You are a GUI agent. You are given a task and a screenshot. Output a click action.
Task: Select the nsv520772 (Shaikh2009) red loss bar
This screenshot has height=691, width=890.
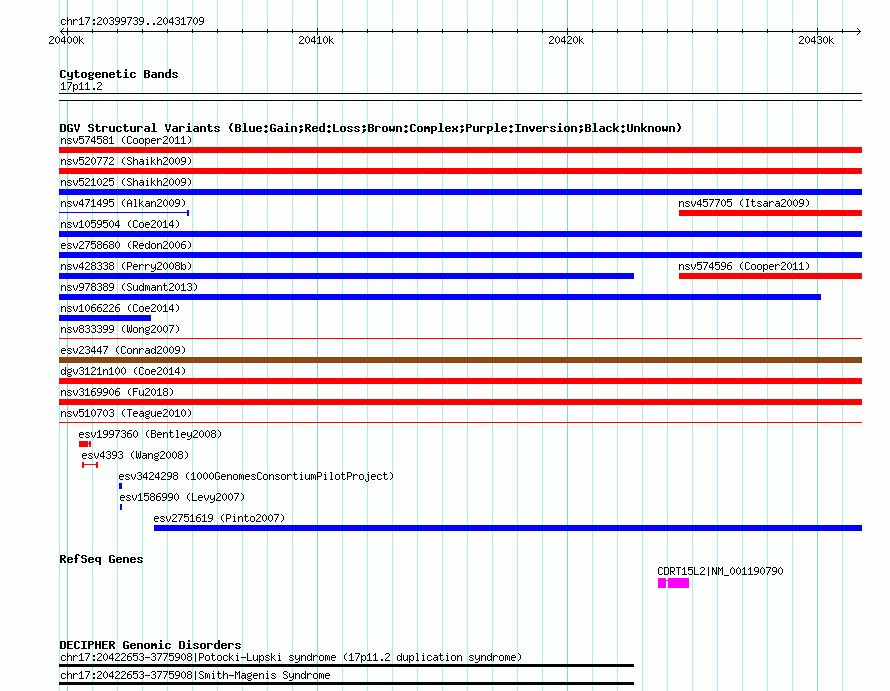(460, 171)
